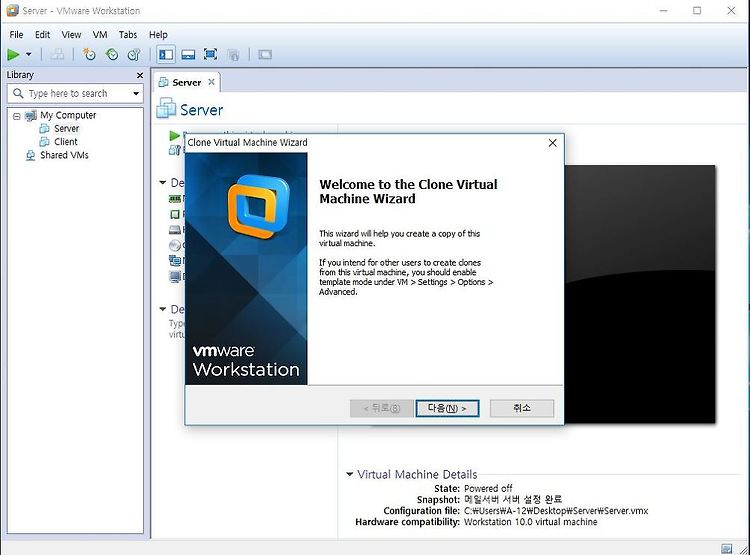Enter full screen mode via toolbar icon
This screenshot has height=555, width=750.
pos(210,55)
